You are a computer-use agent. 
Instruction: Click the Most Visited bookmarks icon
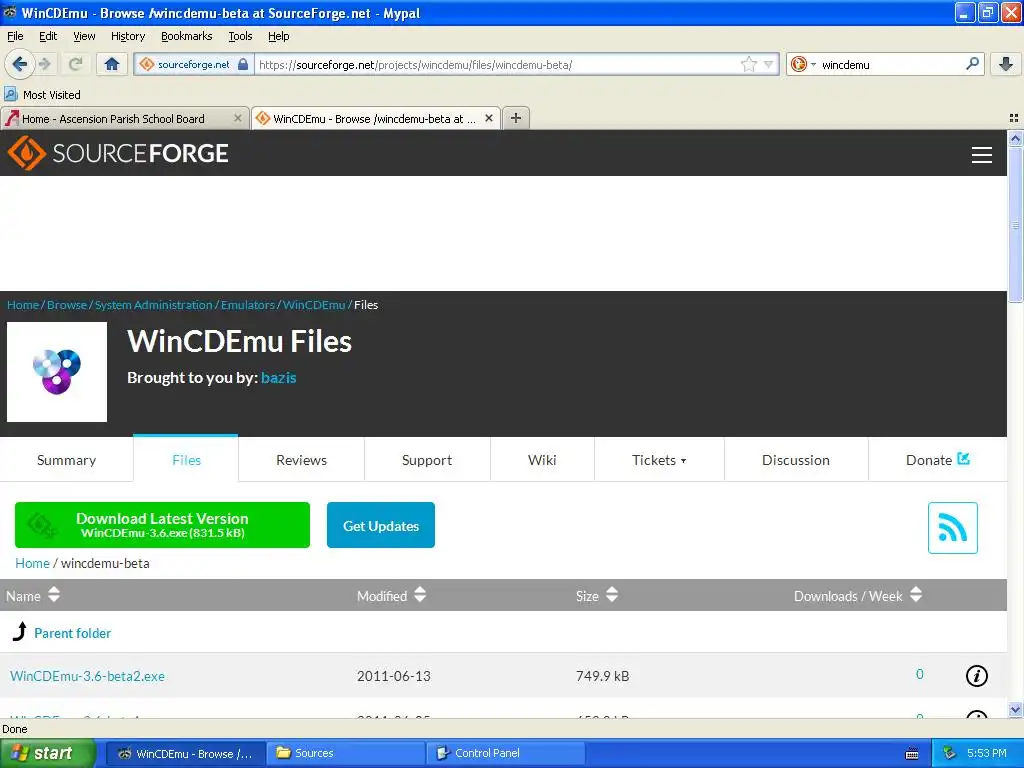pos(10,94)
